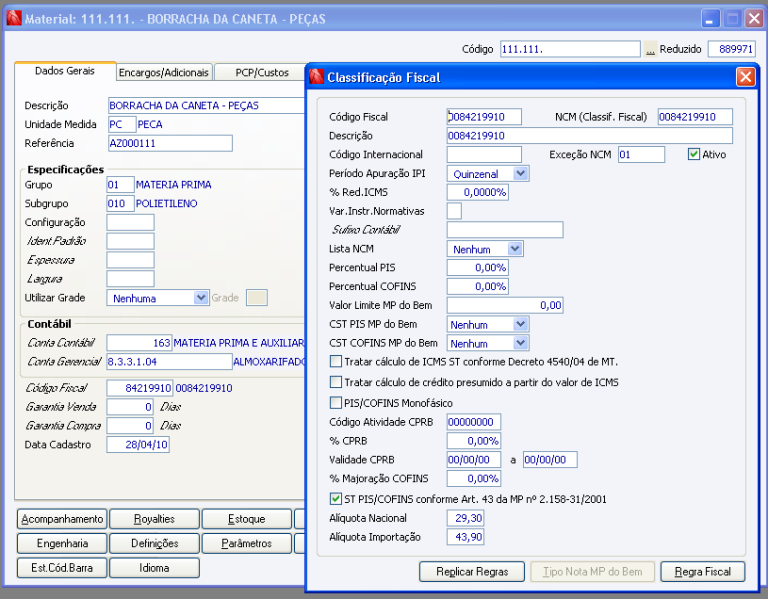The height and width of the screenshot is (599, 768).
Task: Click the Garantia Venda days field
Action: [x=130, y=407]
